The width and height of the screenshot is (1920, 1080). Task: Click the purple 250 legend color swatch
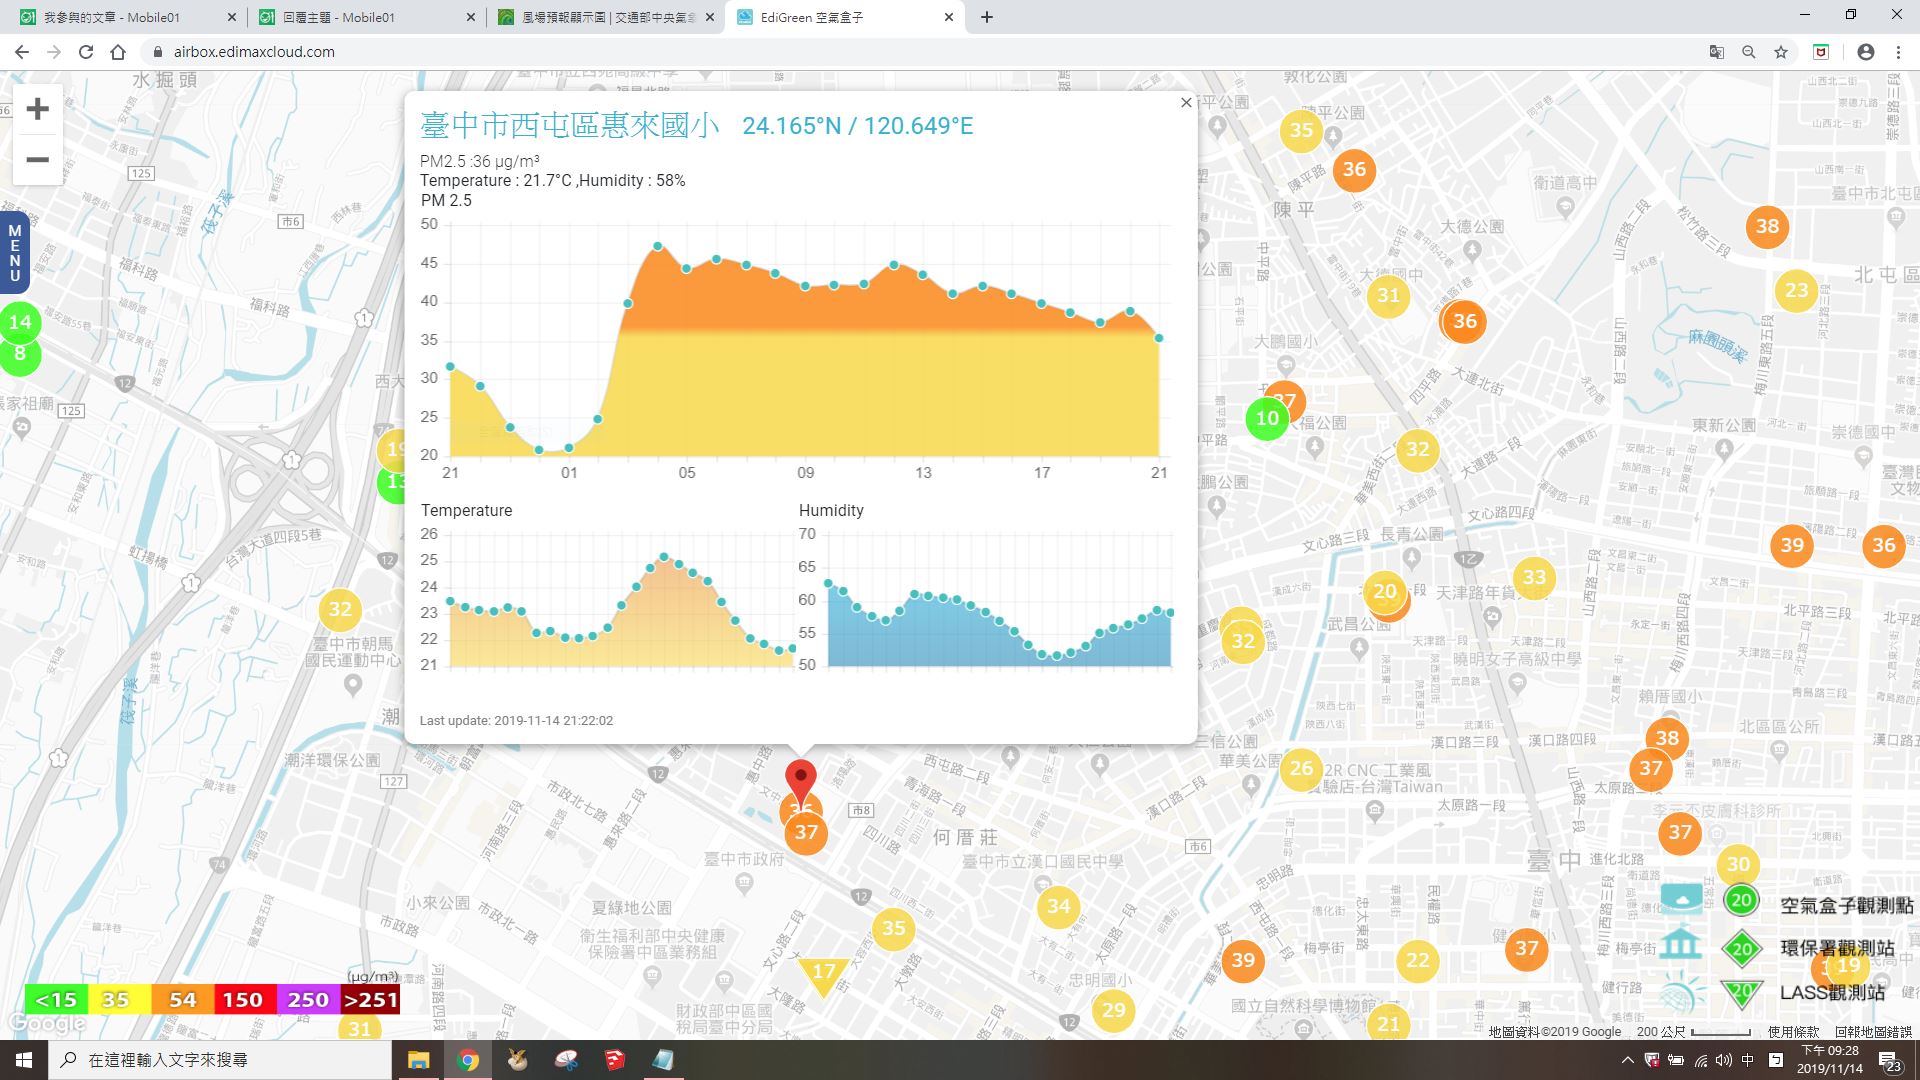pos(307,1000)
